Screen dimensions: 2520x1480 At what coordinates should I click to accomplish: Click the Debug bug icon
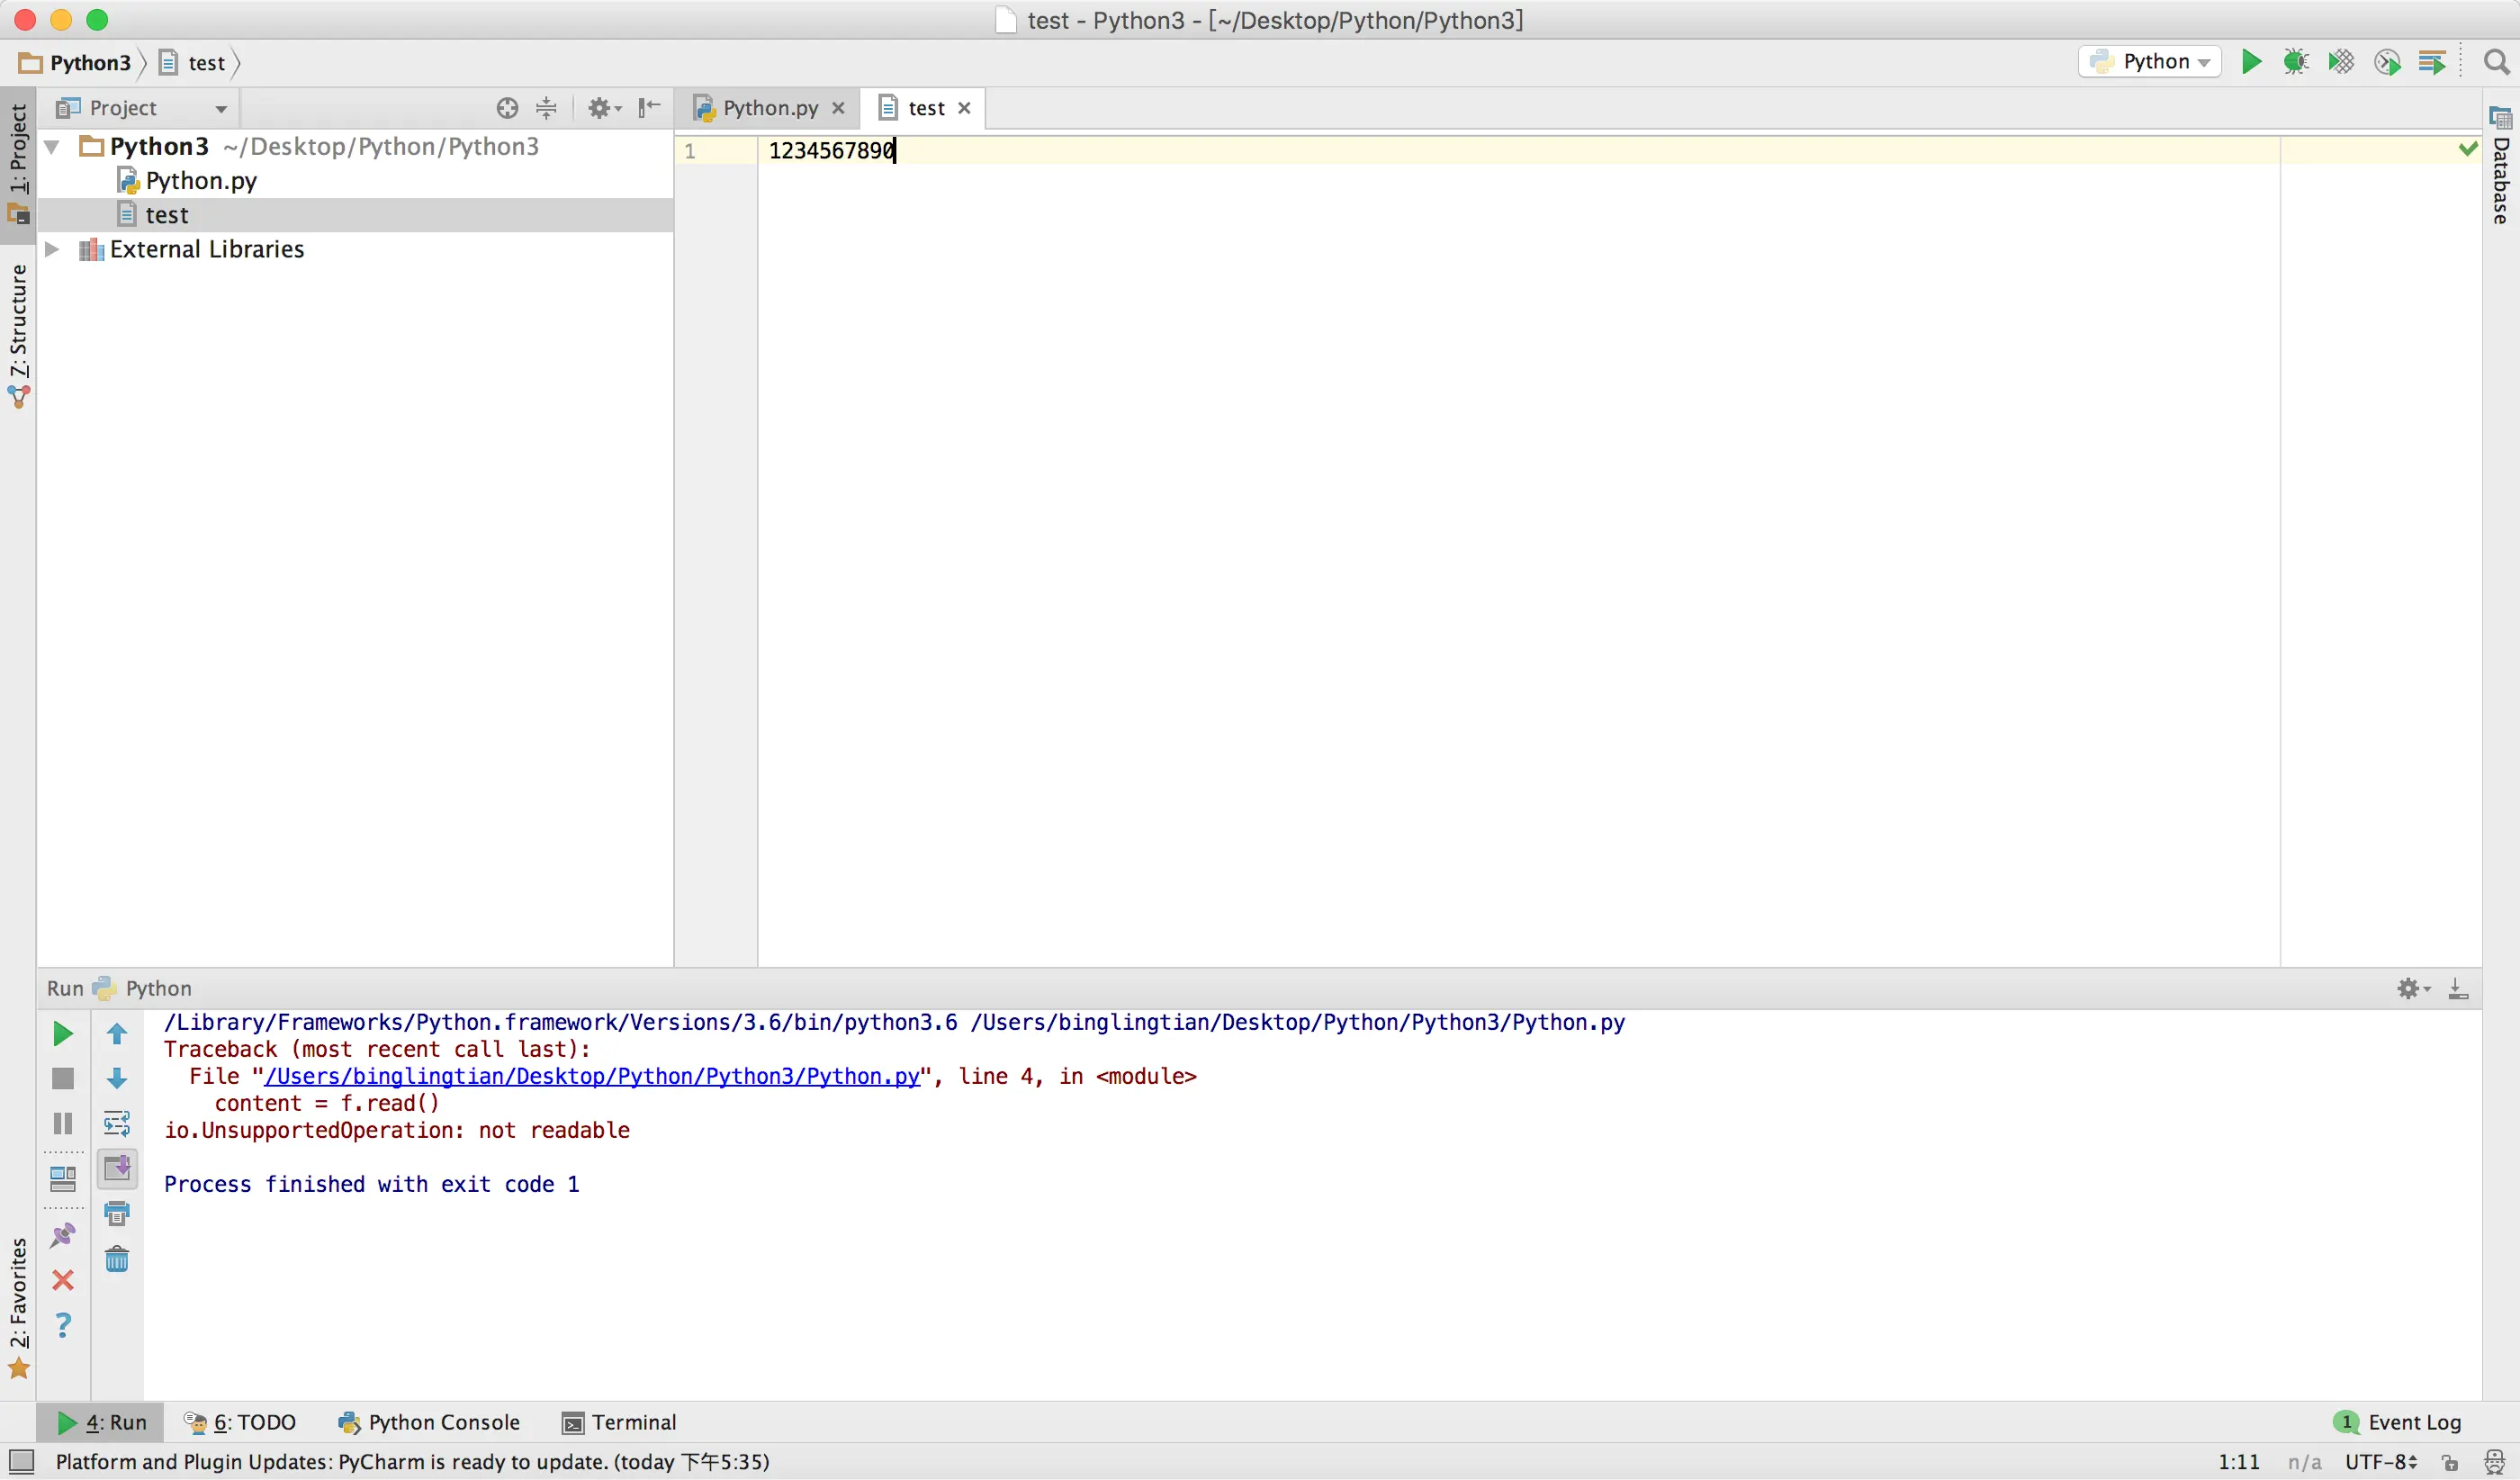pos(2296,62)
